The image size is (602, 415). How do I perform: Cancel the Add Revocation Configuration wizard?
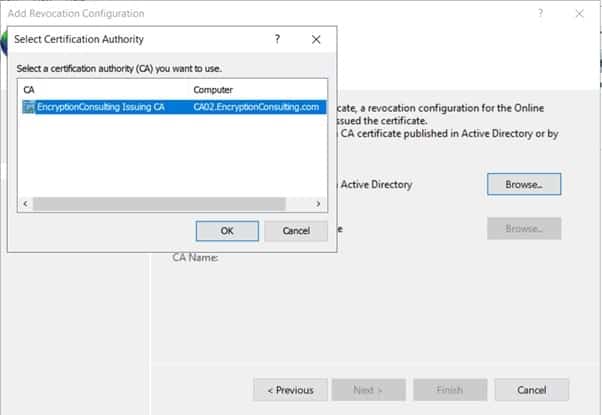point(532,390)
